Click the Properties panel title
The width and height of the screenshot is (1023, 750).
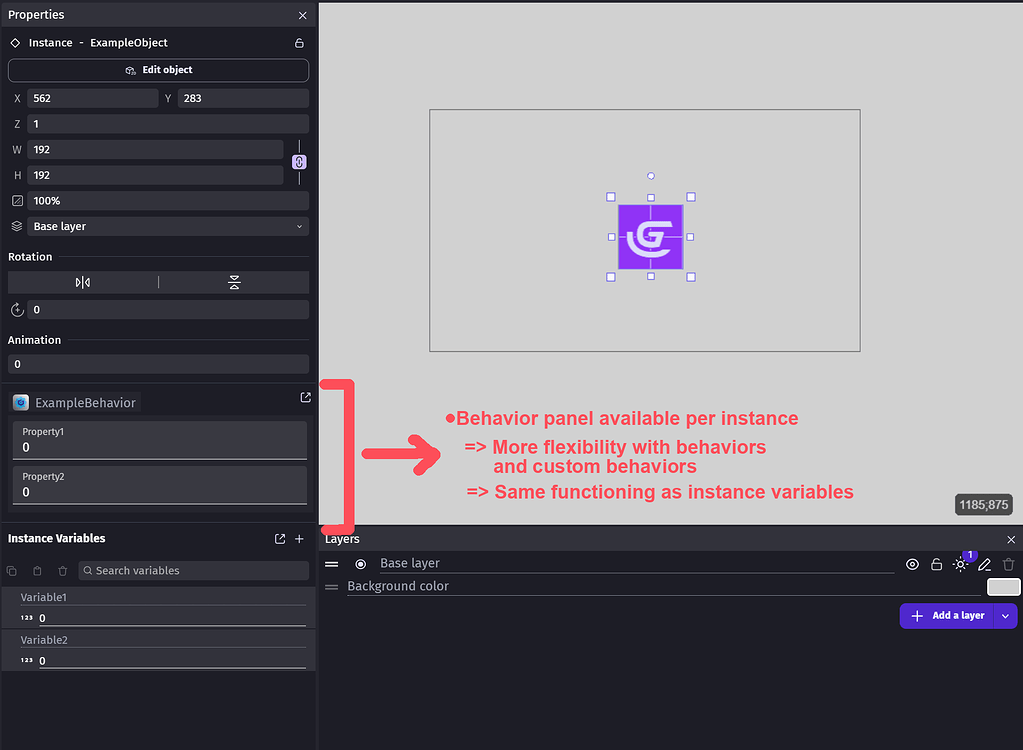[x=35, y=14]
